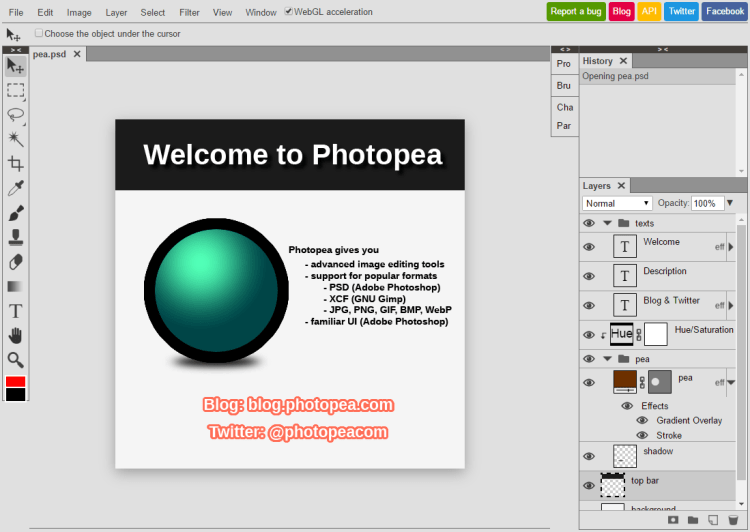Image resolution: width=750 pixels, height=532 pixels.
Task: Create a new layer icon
Action: click(713, 520)
